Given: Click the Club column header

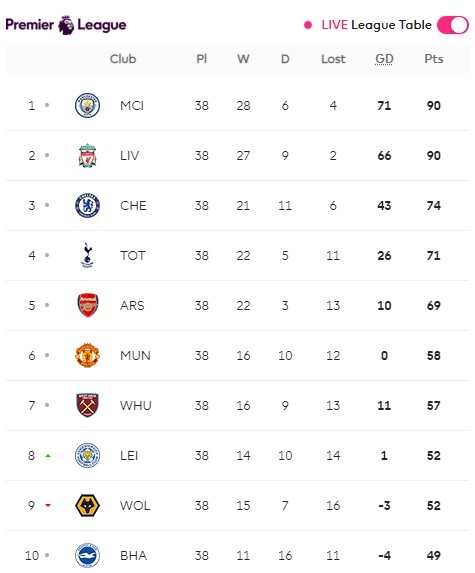Looking at the screenshot, I should point(123,59).
